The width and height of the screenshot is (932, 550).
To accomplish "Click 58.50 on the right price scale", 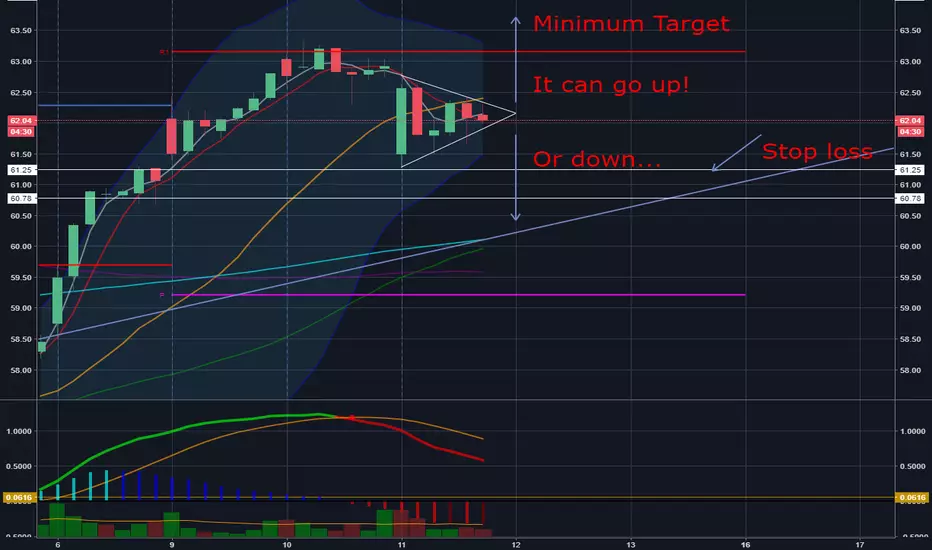I will [x=910, y=340].
